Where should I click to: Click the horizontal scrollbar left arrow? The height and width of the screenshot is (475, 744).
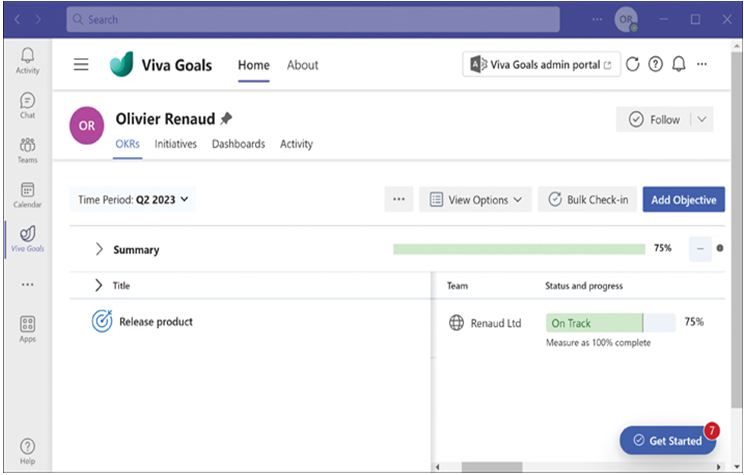click(x=438, y=467)
